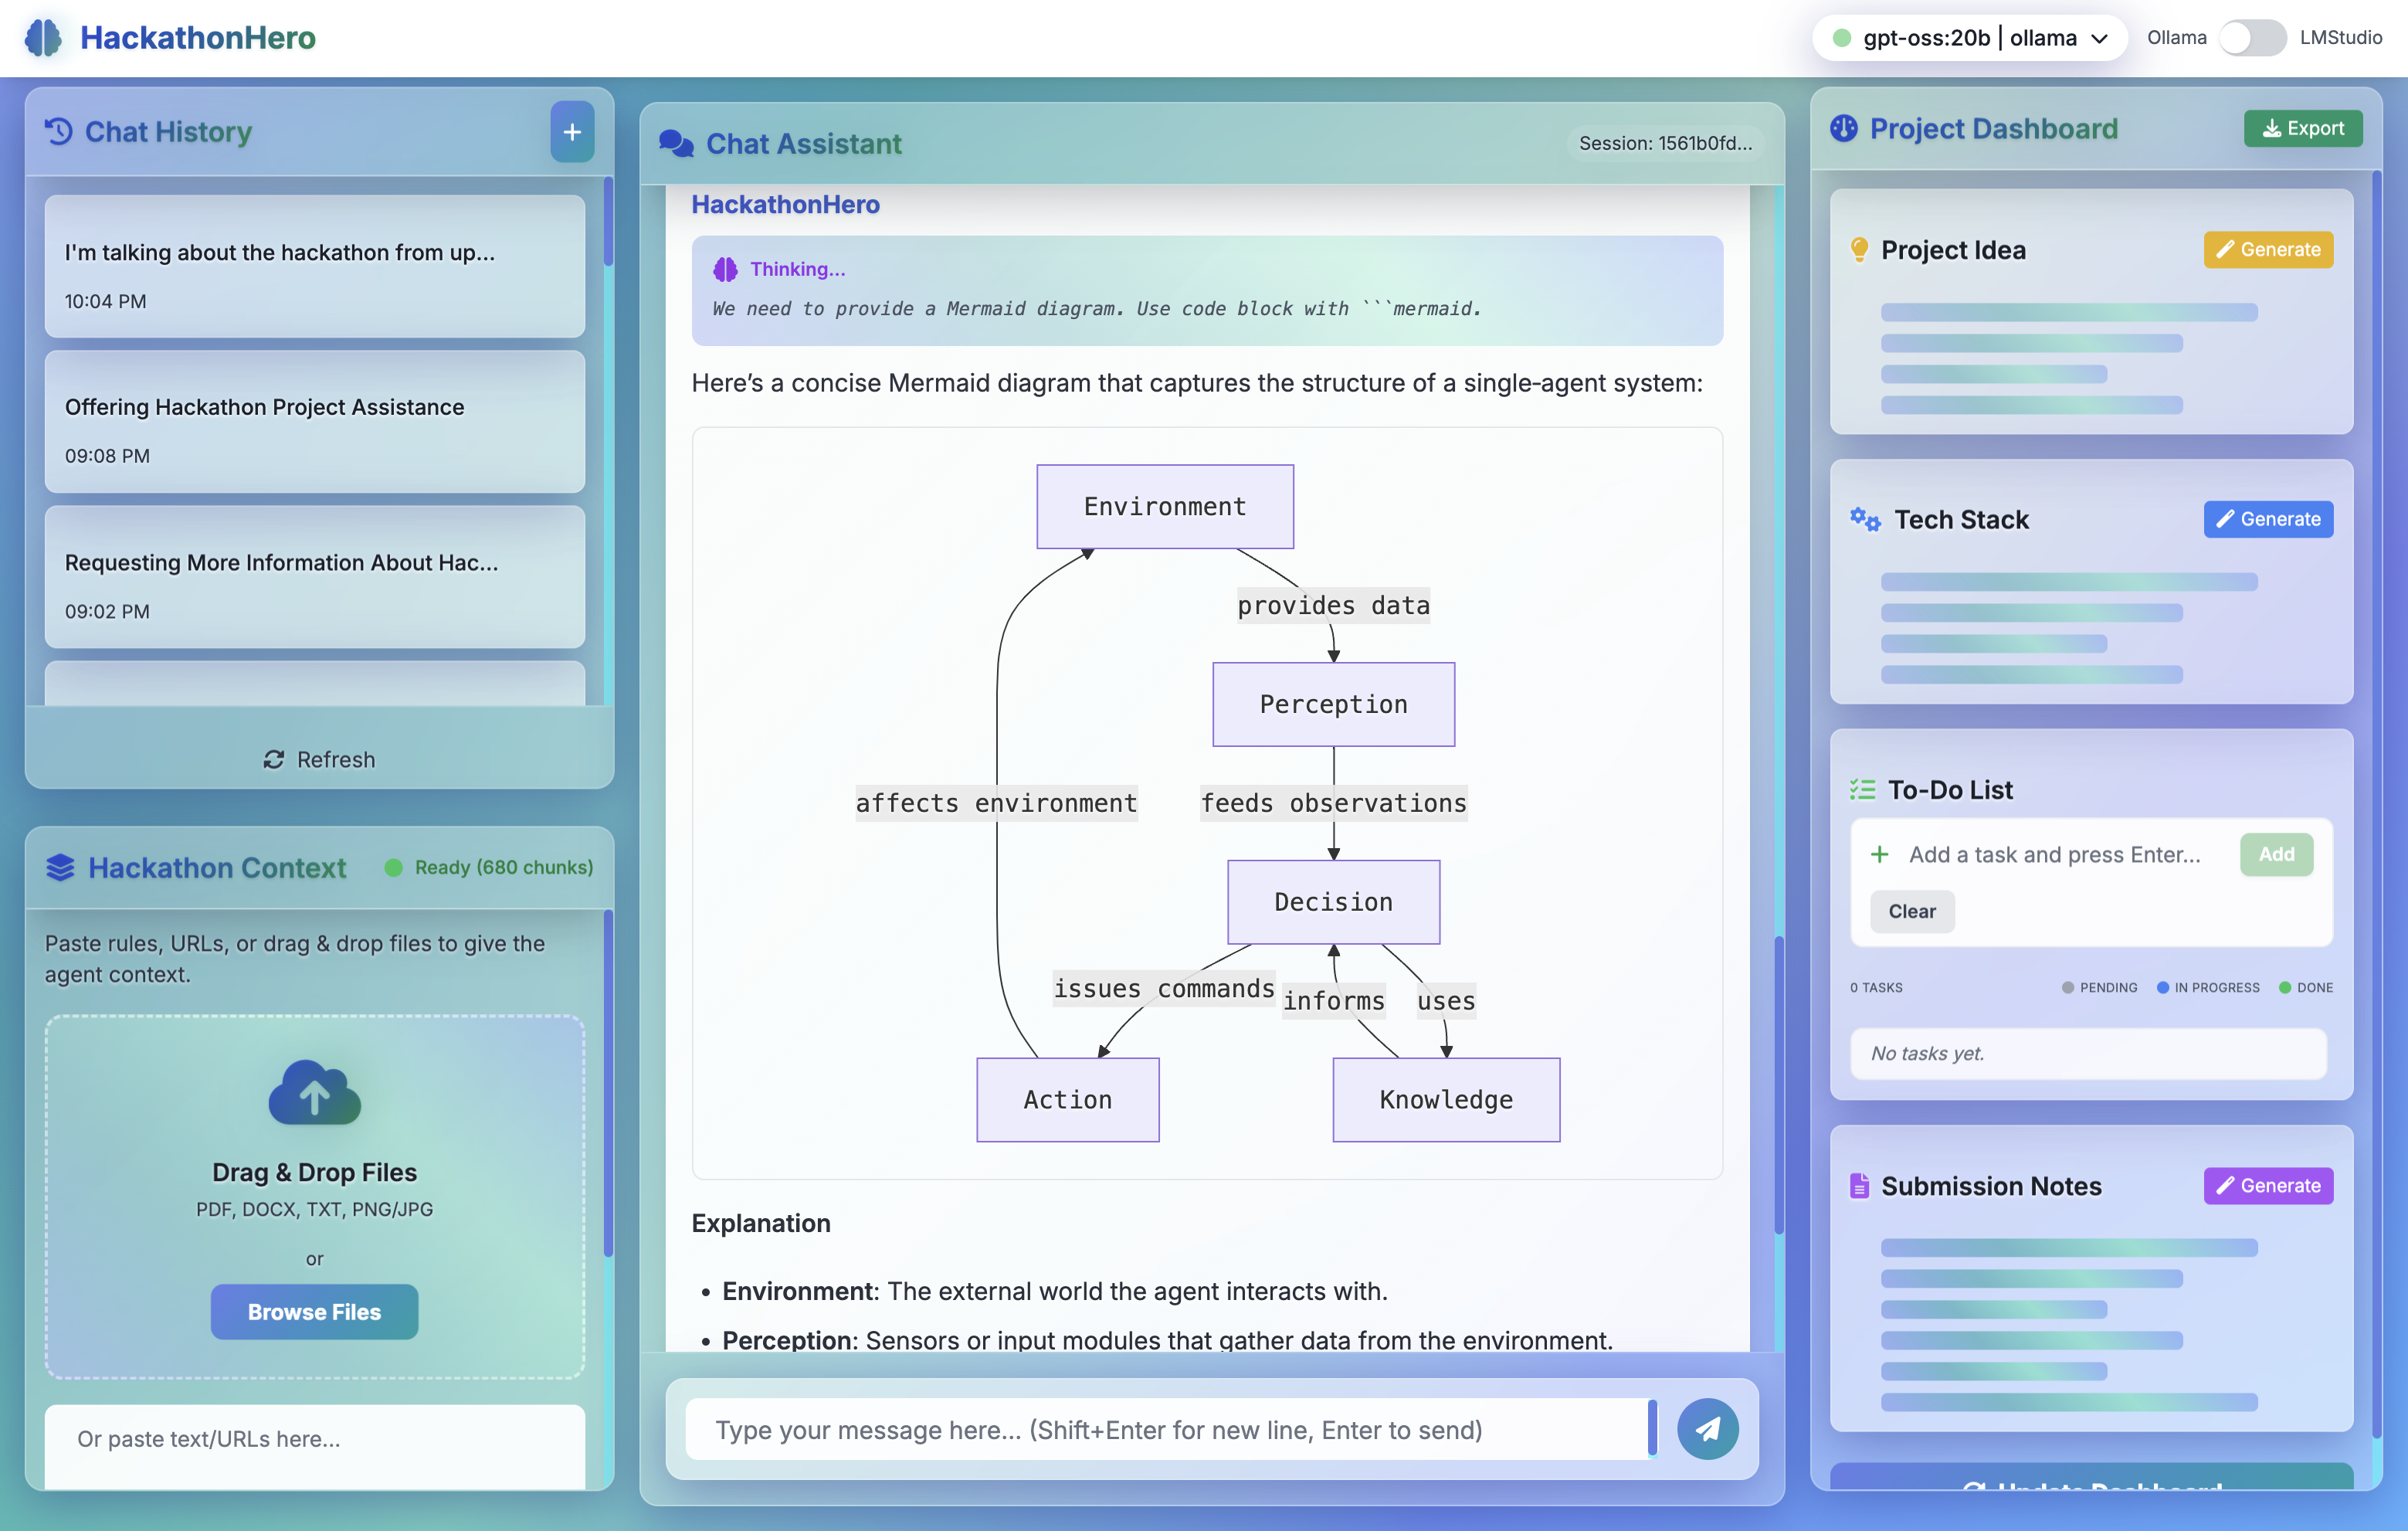Screen dimensions: 2408x1531
Task: Click the Chat History clock icon
Action: (59, 131)
